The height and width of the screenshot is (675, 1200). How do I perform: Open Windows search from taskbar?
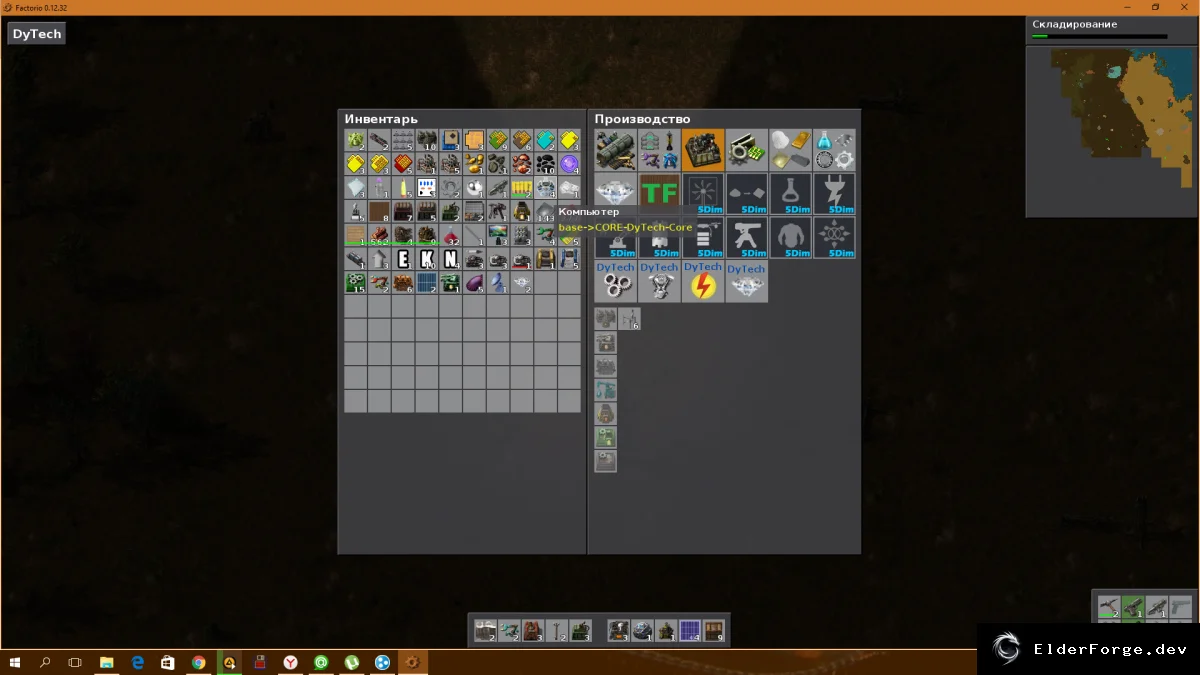coord(45,662)
